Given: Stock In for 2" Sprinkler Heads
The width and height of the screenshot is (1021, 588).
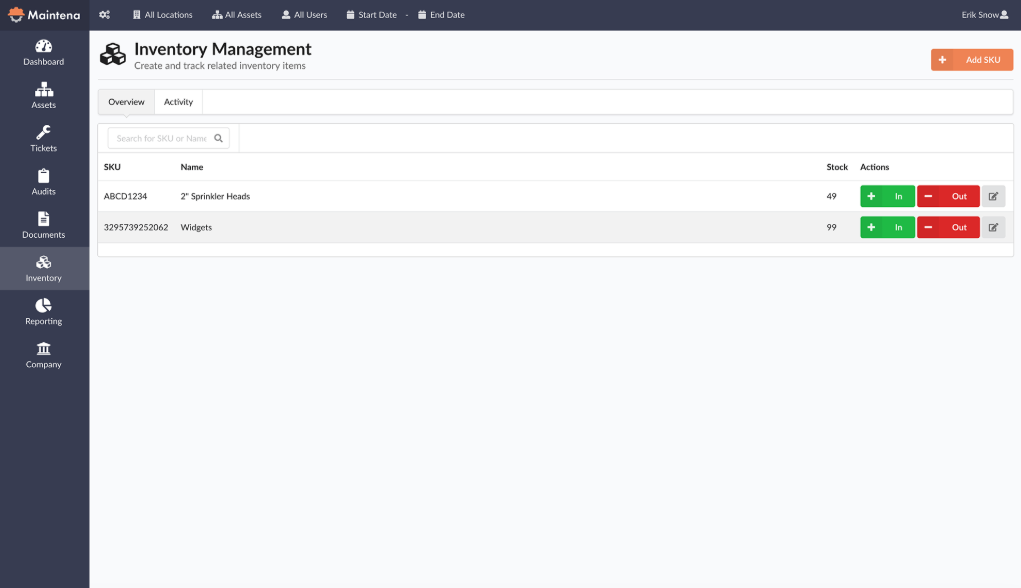Looking at the screenshot, I should (x=888, y=196).
